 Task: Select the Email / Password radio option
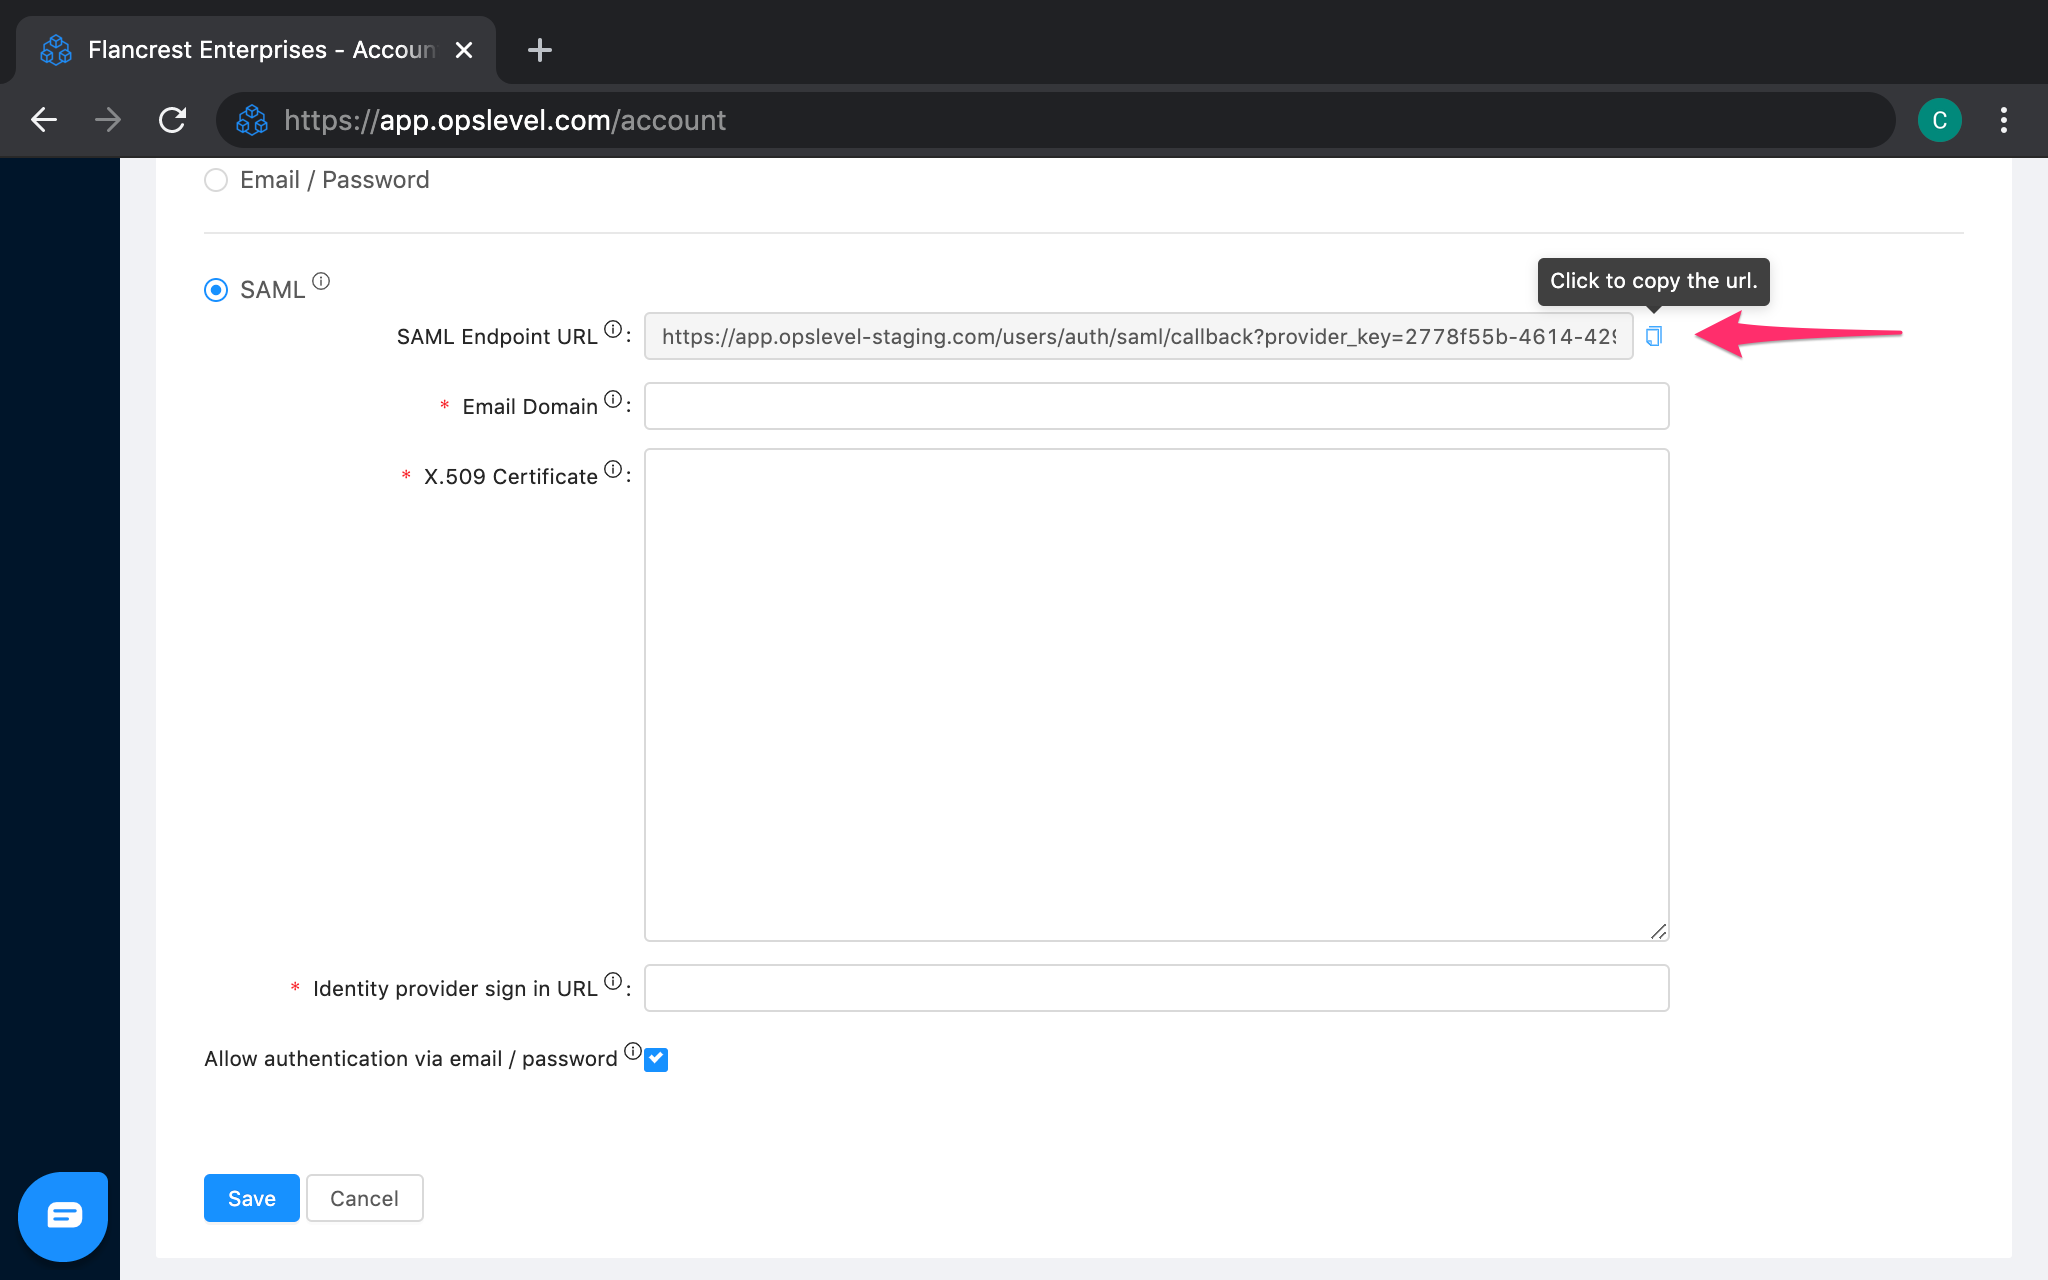click(x=216, y=180)
